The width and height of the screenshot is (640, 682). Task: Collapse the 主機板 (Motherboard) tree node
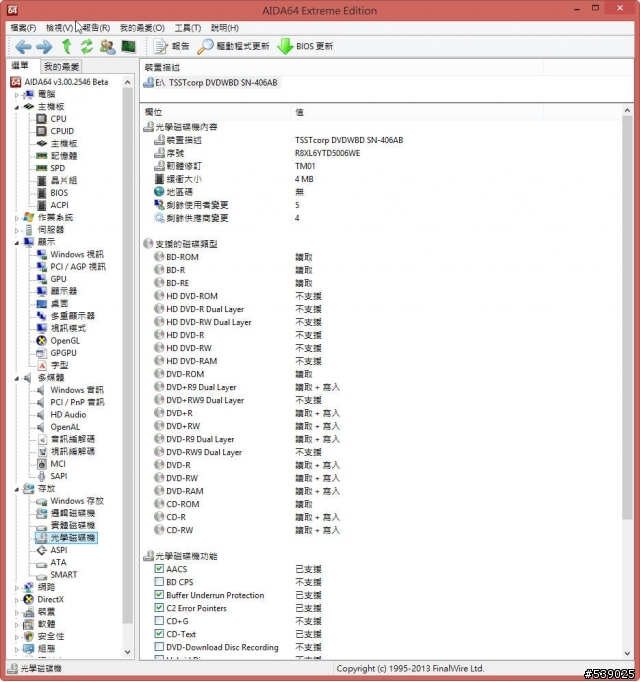17,107
